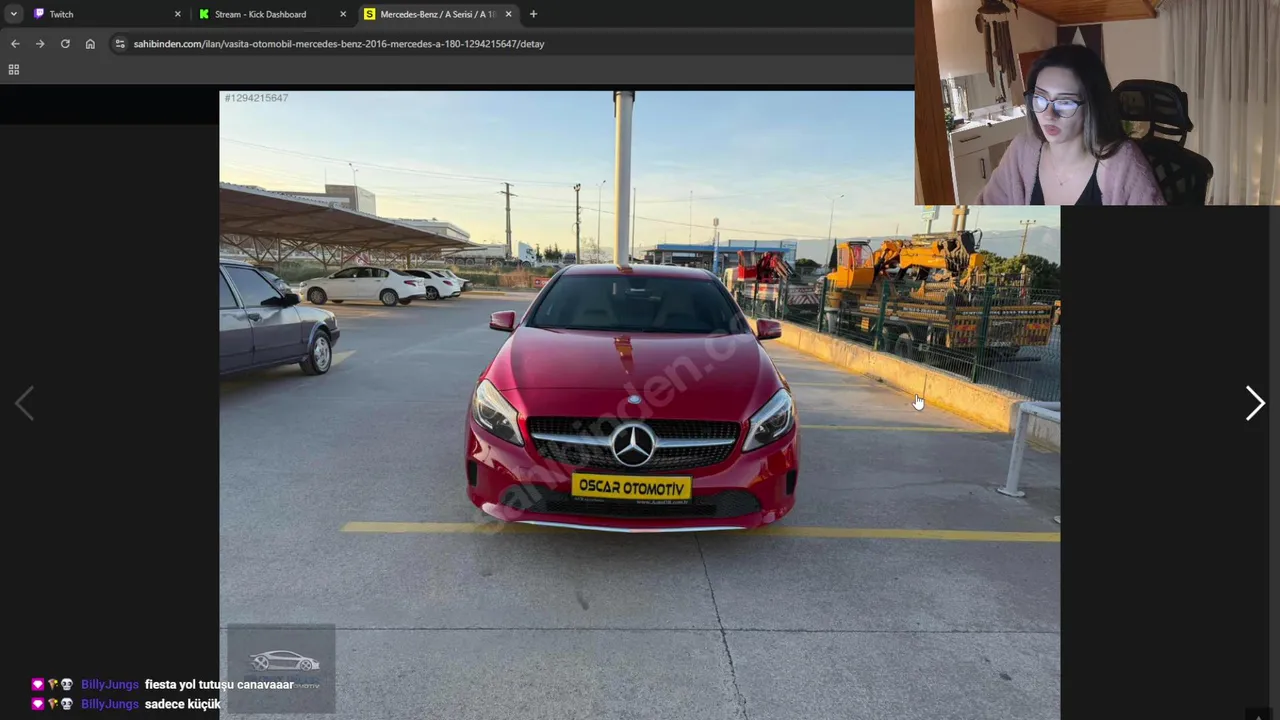Screen dimensions: 1280x720
Task: Show the next listing photo
Action: pyautogui.click(x=1255, y=403)
